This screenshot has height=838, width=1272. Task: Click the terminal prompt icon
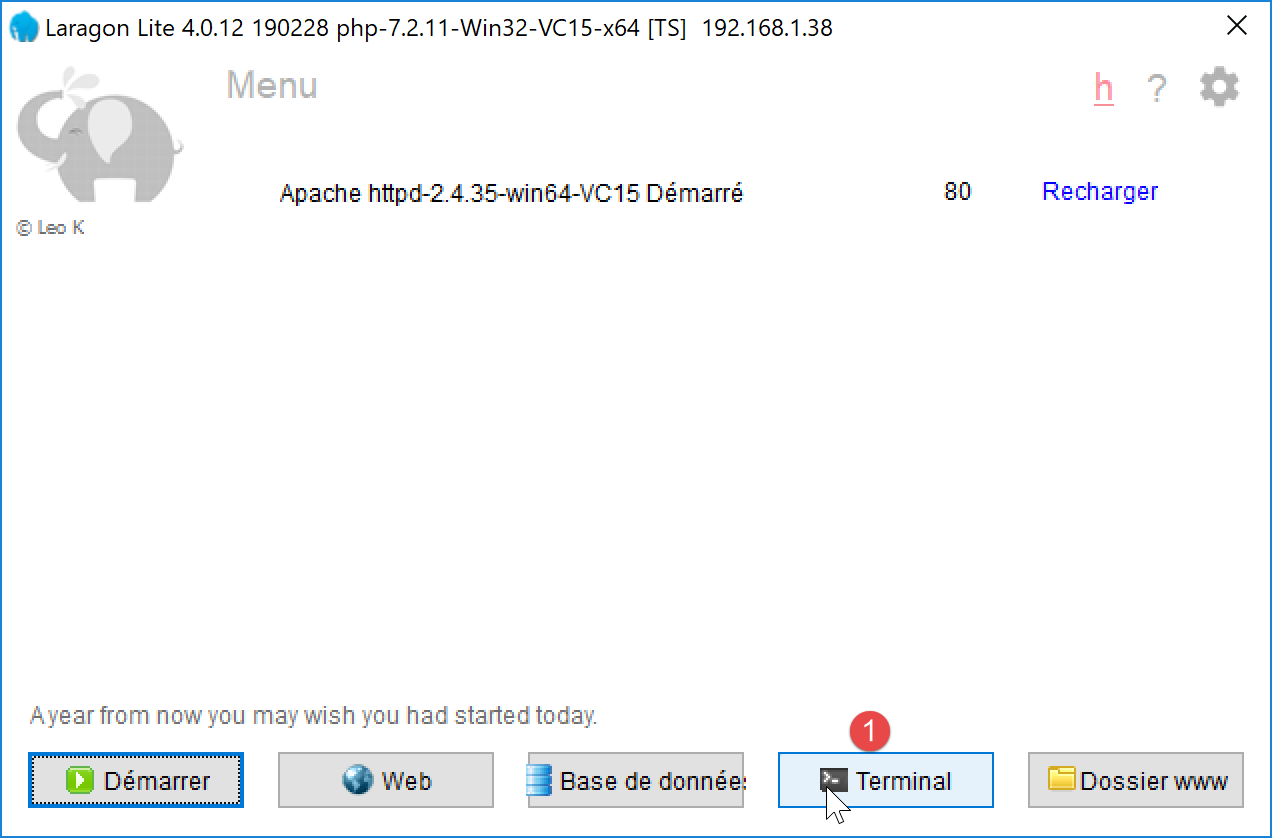(x=834, y=780)
